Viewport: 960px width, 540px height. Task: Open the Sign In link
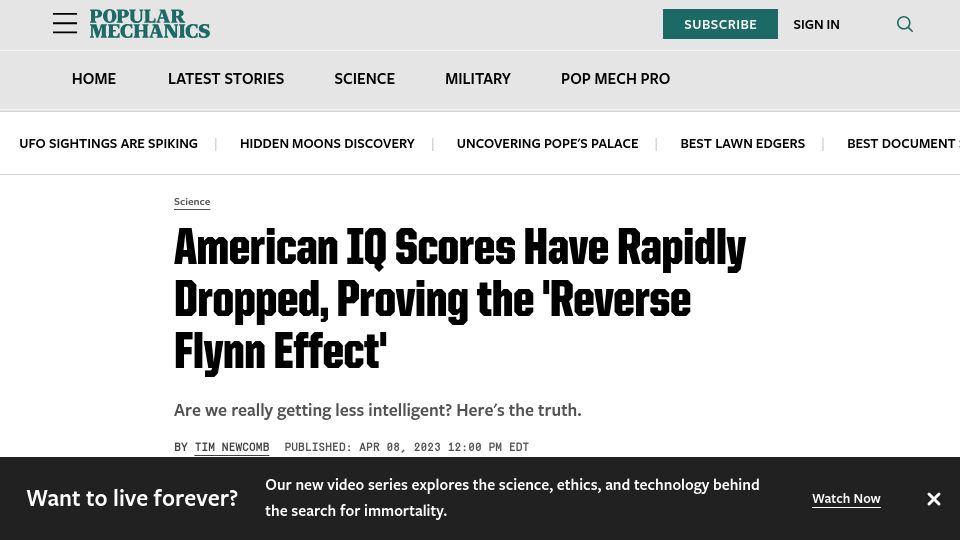[x=816, y=24]
